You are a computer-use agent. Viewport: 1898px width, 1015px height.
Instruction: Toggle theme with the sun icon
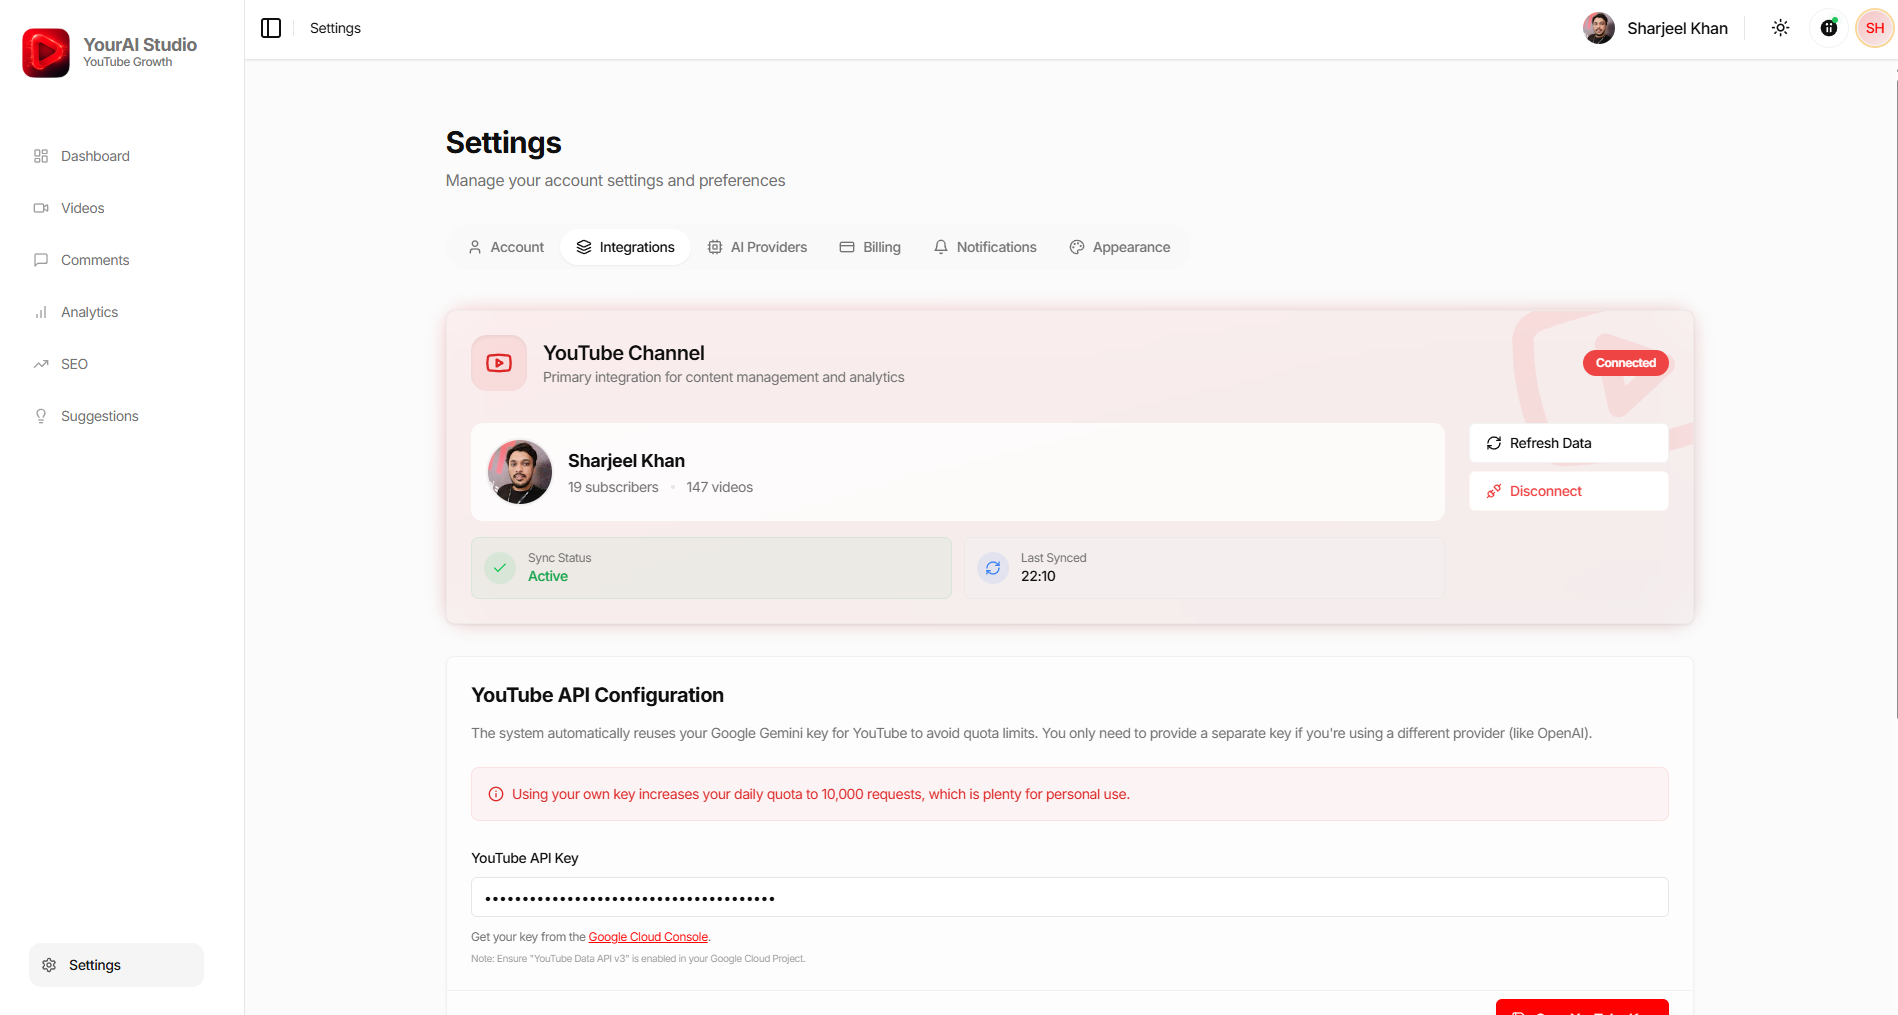pos(1780,28)
